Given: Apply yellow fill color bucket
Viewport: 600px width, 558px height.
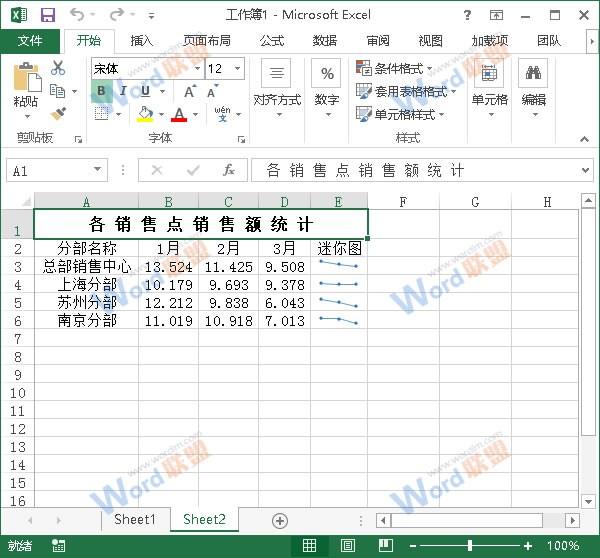Looking at the screenshot, I should (x=145, y=114).
